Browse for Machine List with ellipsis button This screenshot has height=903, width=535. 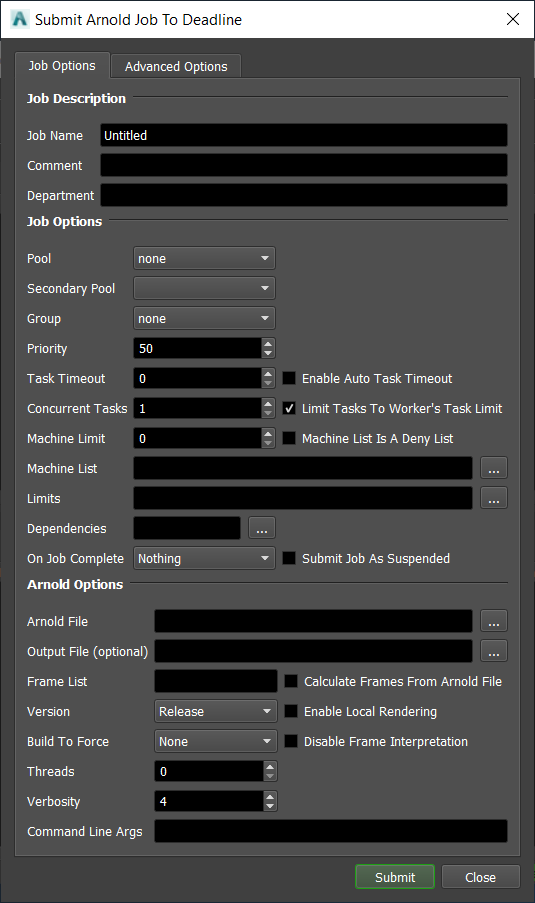click(494, 468)
